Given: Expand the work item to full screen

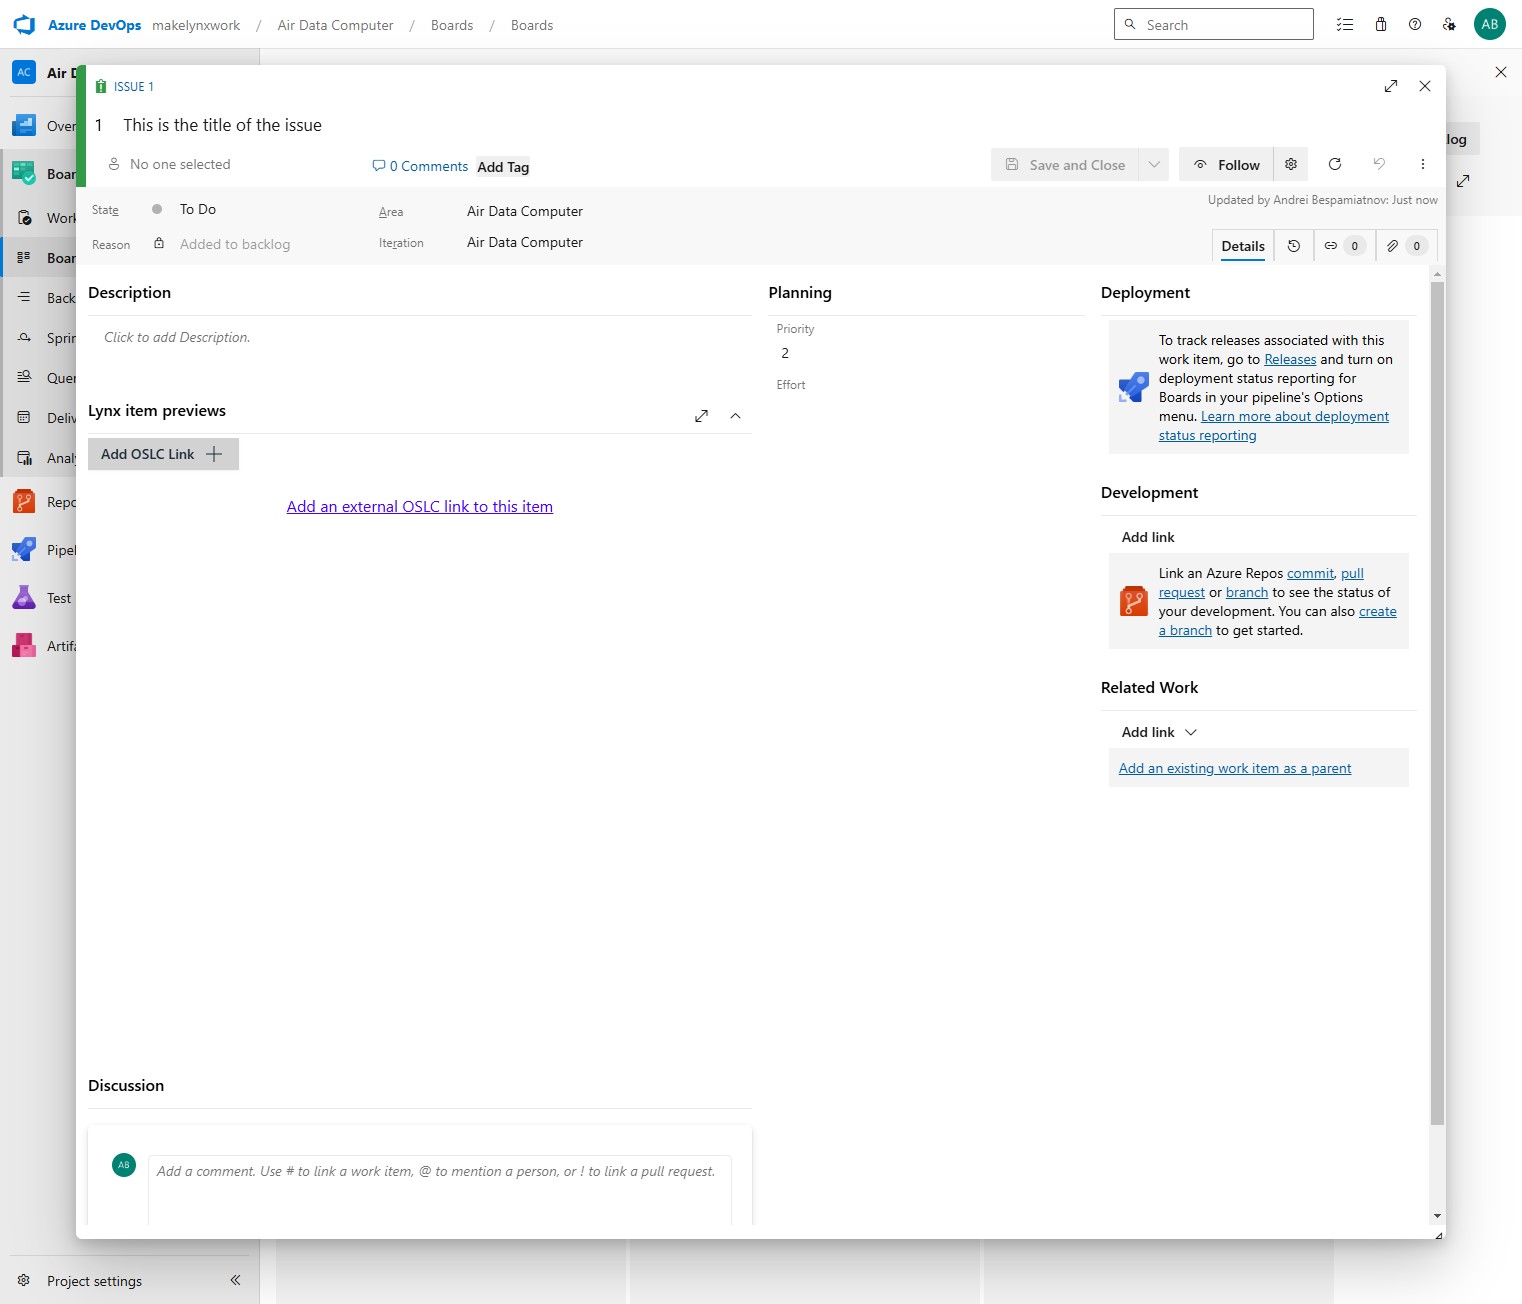Looking at the screenshot, I should pyautogui.click(x=1390, y=86).
